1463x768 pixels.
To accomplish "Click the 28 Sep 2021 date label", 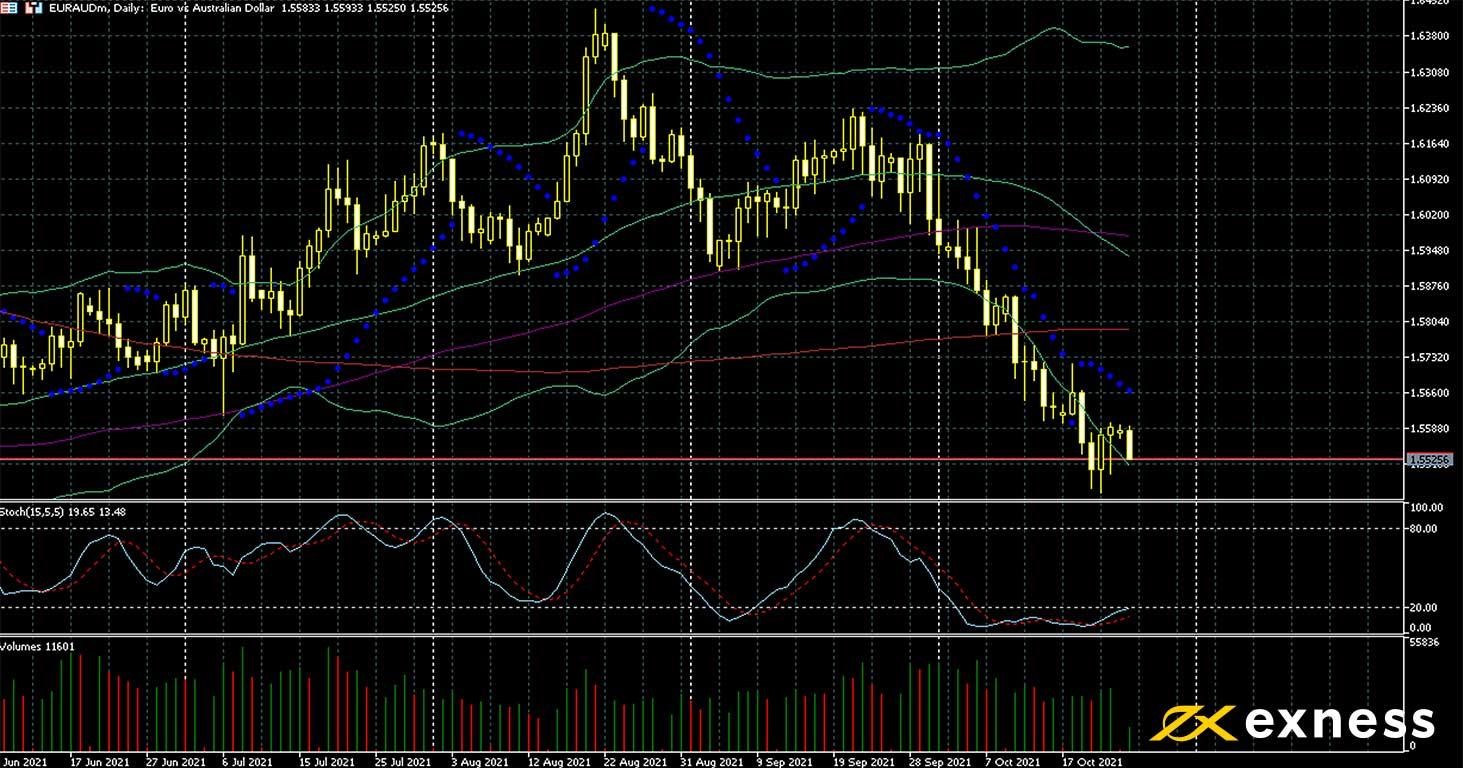I will pyautogui.click(x=941, y=761).
